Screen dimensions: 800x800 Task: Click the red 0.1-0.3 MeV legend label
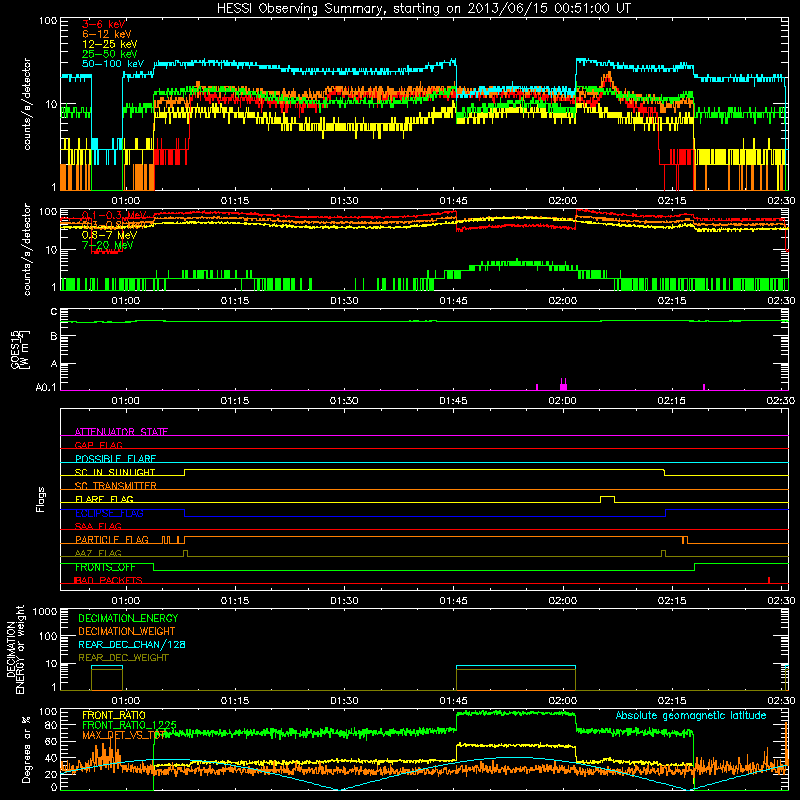pyautogui.click(x=114, y=215)
